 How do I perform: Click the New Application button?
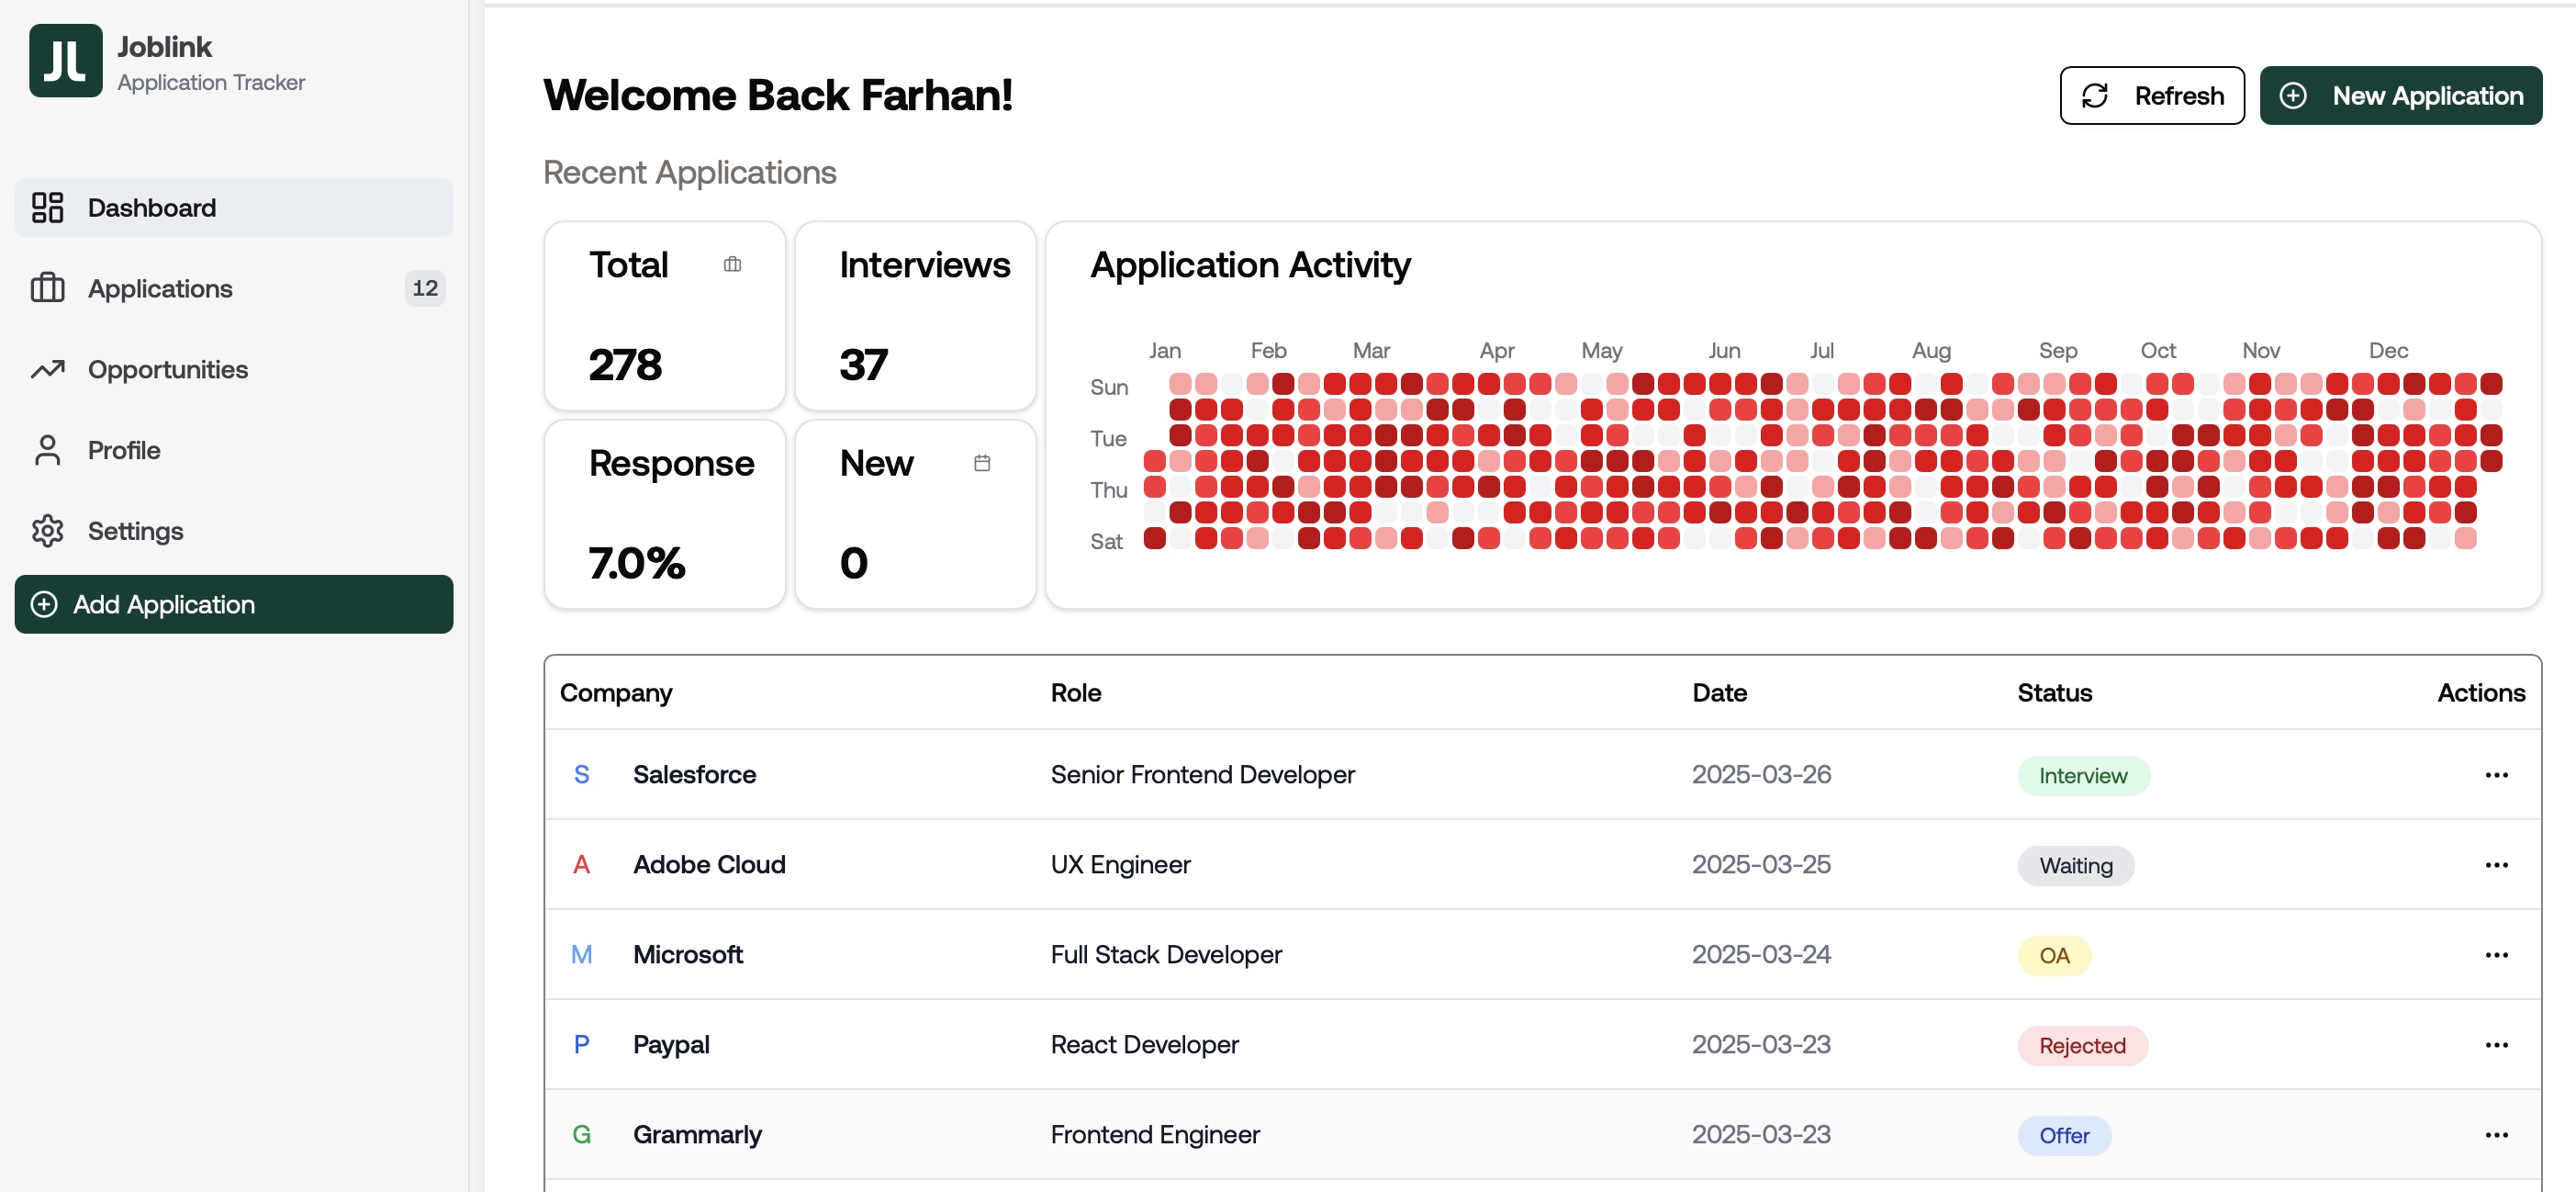tap(2400, 96)
